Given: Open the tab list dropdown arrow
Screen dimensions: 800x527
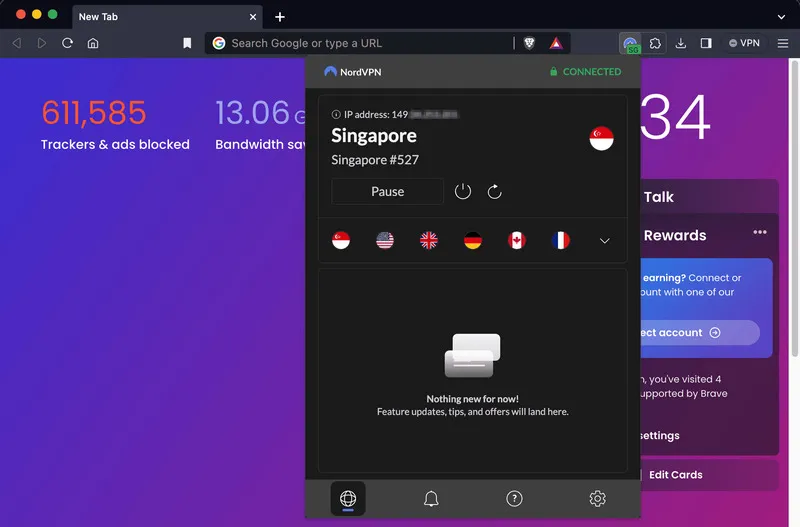Looking at the screenshot, I should (x=781, y=17).
